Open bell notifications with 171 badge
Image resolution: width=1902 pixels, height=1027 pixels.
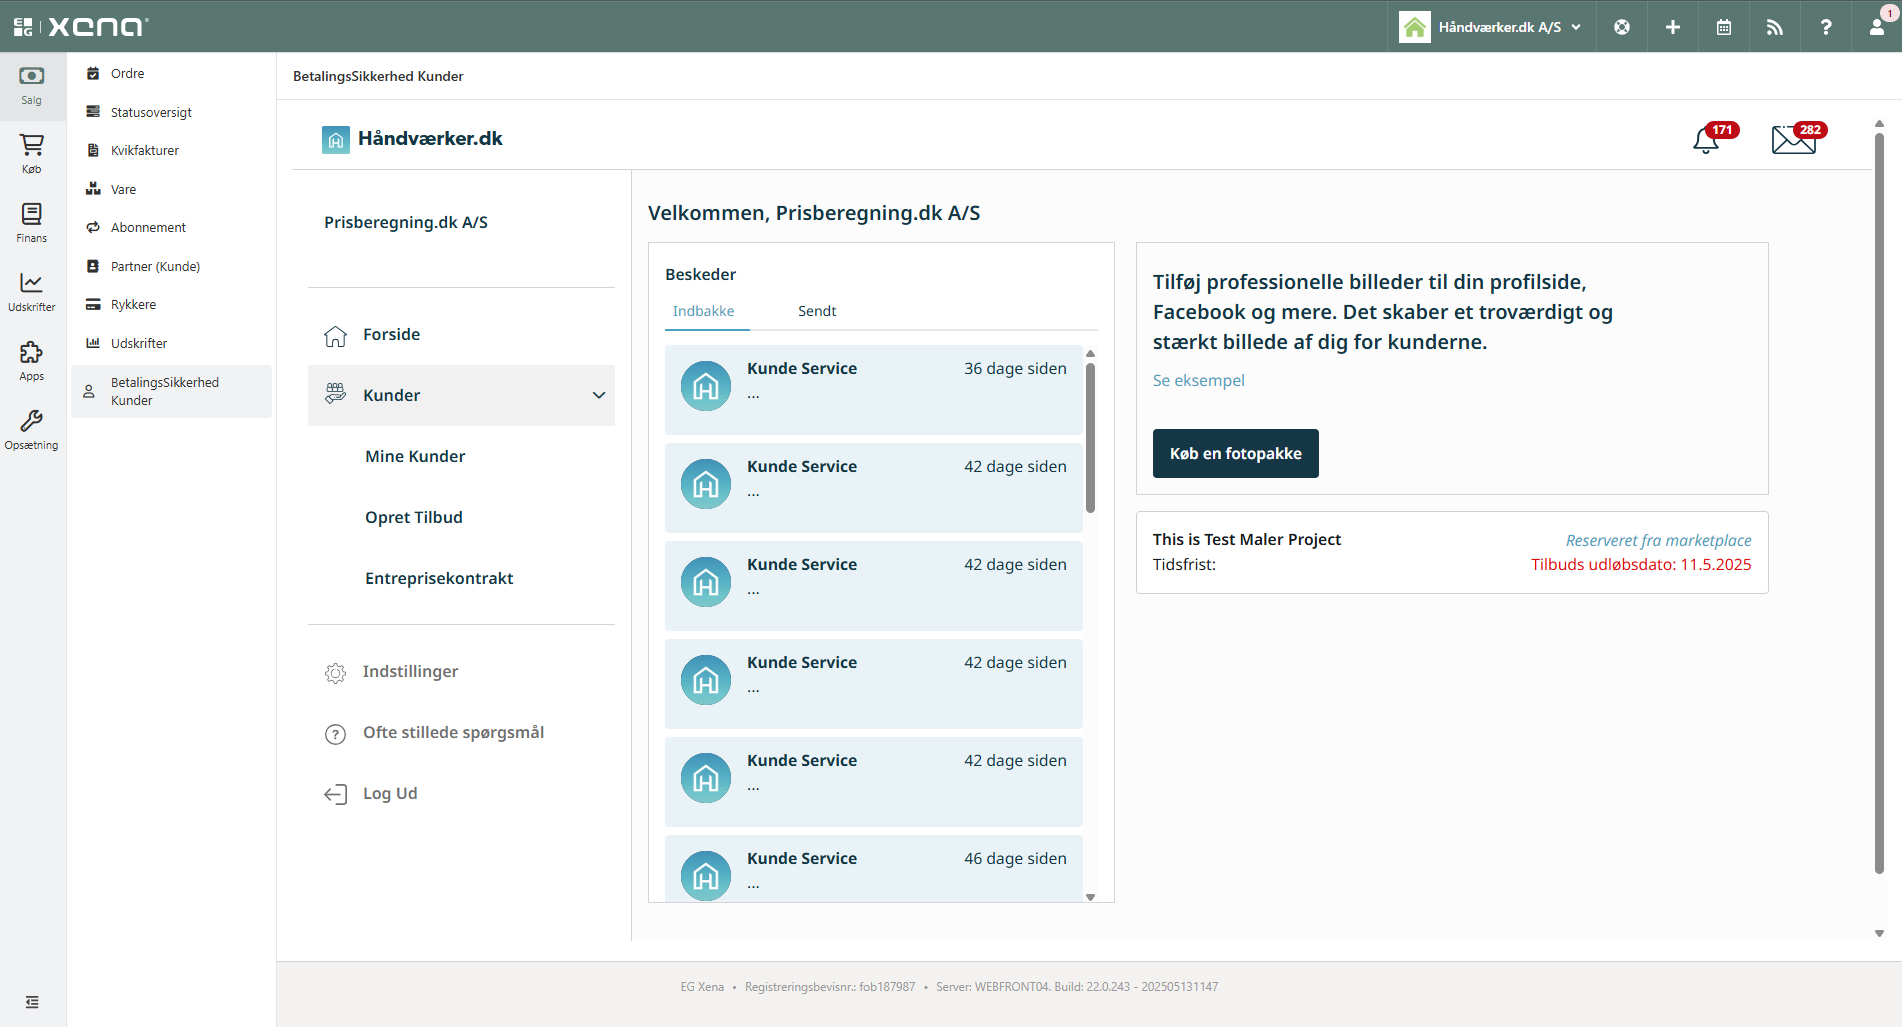pyautogui.click(x=1707, y=140)
